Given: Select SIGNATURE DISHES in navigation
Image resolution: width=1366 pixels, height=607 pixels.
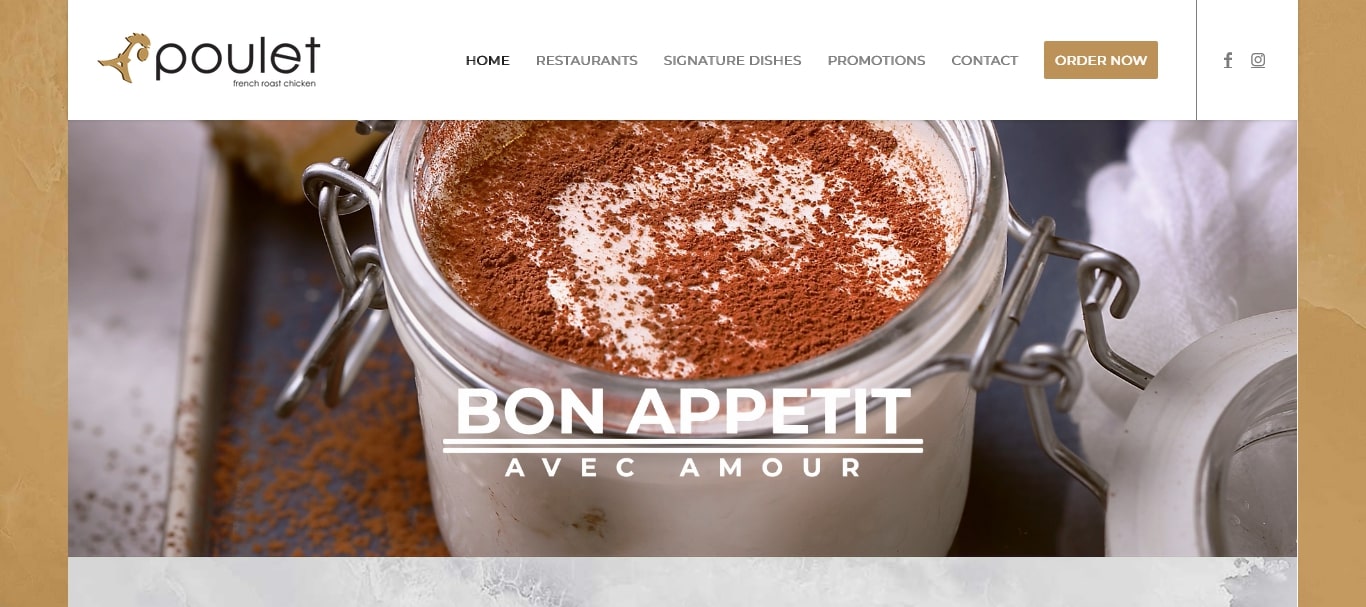Looking at the screenshot, I should 732,60.
